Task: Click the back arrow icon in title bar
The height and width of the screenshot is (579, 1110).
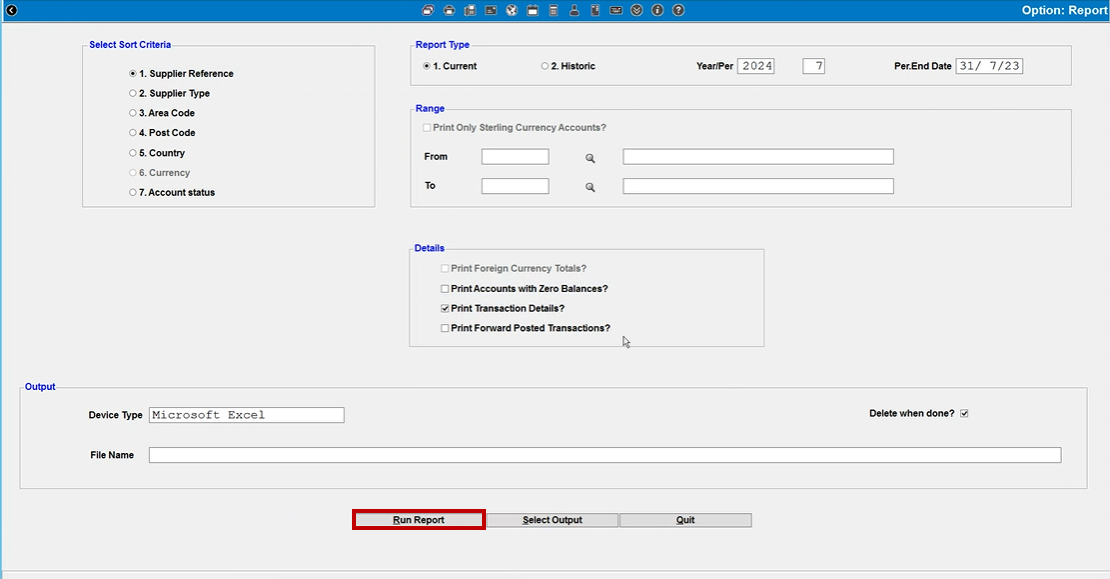Action: click(11, 10)
